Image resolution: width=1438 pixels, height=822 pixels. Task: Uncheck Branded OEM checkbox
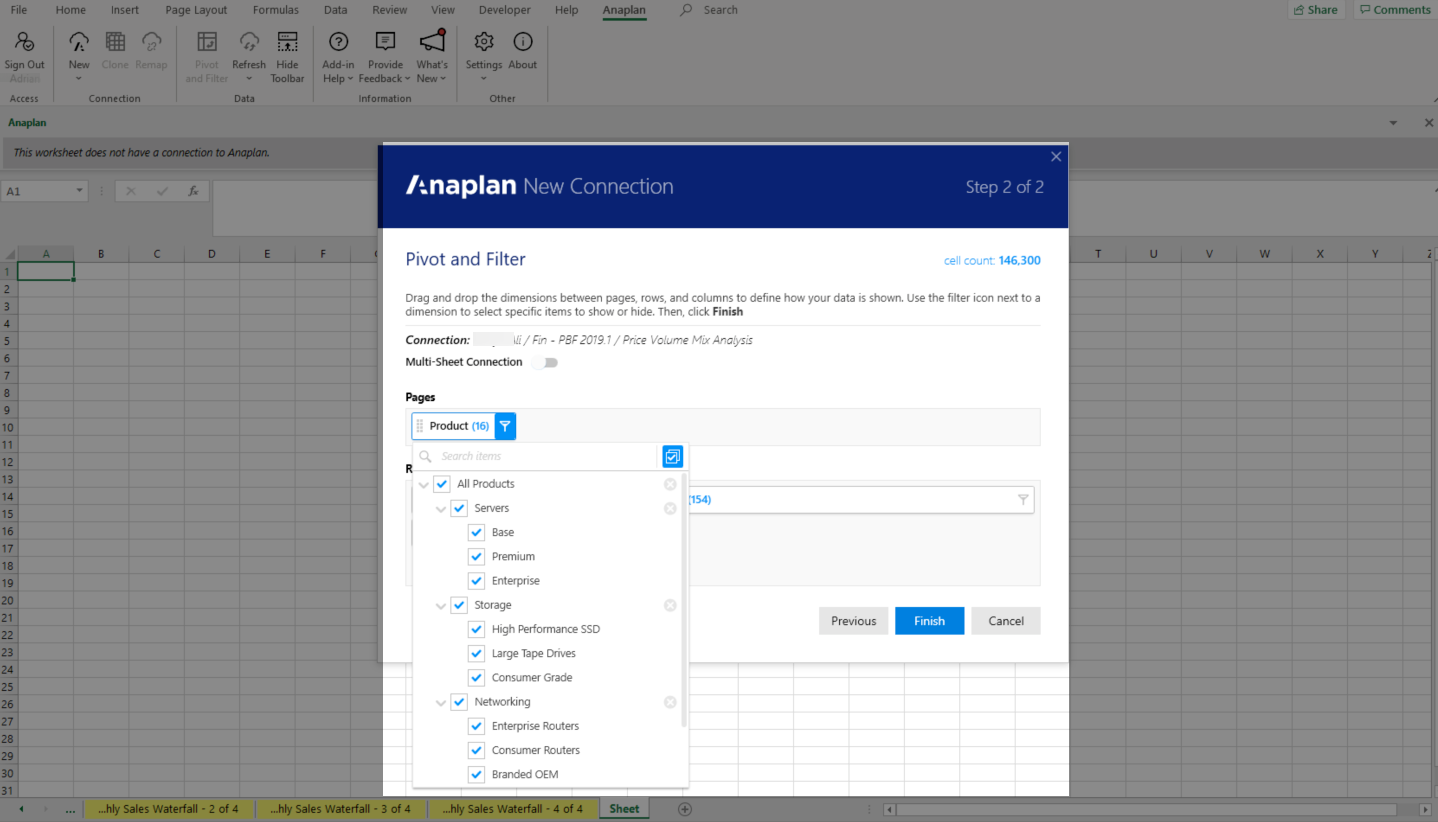pos(477,774)
